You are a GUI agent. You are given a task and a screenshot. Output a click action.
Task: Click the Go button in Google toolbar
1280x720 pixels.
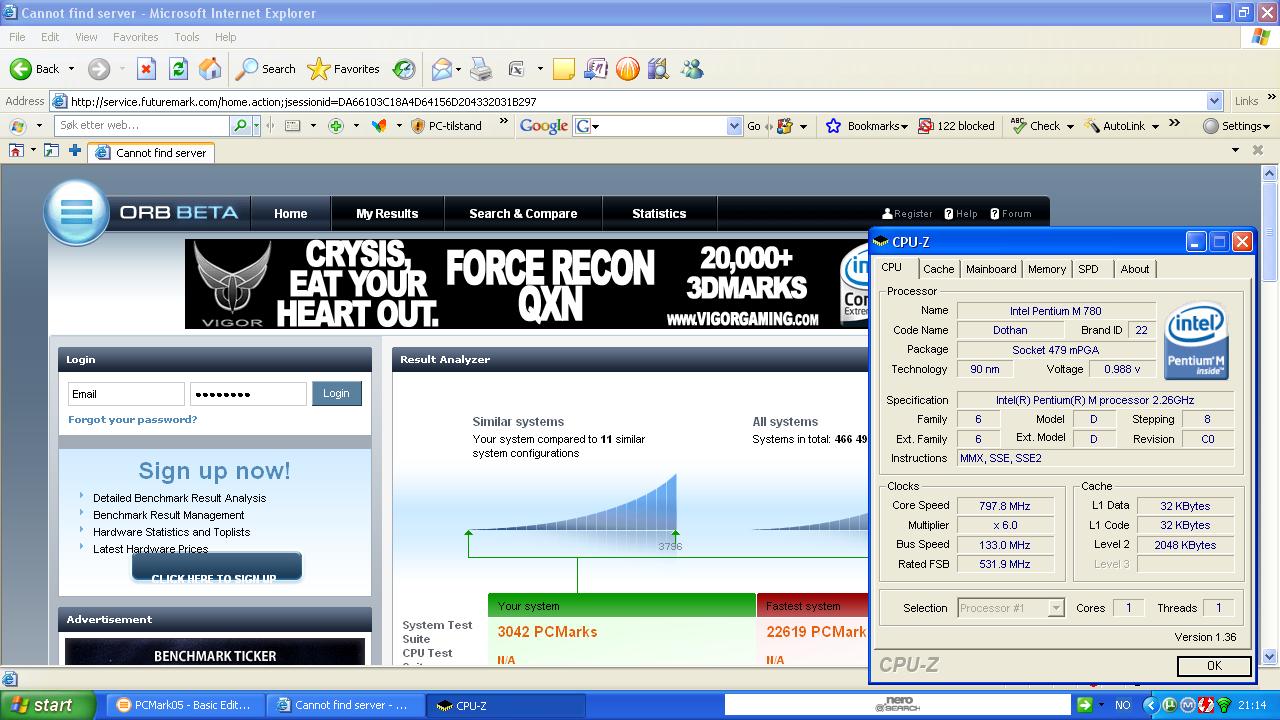pos(753,126)
